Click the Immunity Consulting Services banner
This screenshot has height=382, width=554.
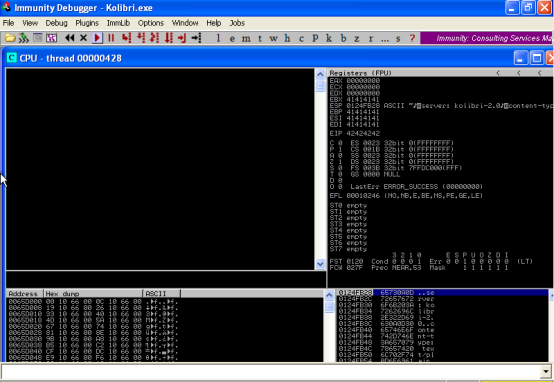tap(487, 38)
